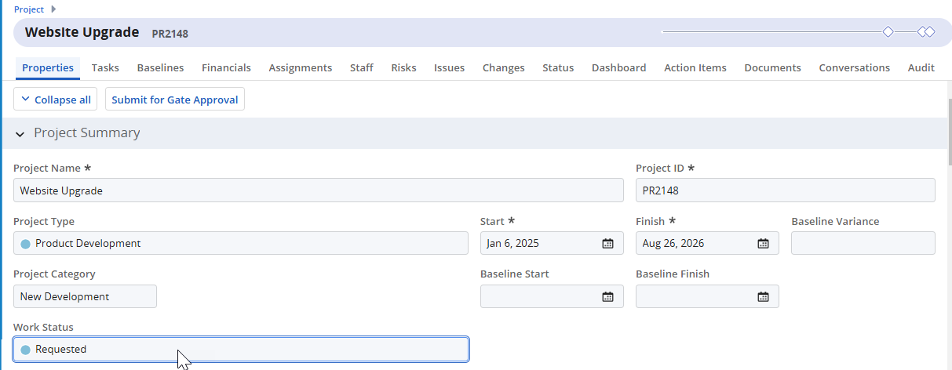Click the Baseline Finish date field
The width and height of the screenshot is (952, 370).
pos(707,296)
